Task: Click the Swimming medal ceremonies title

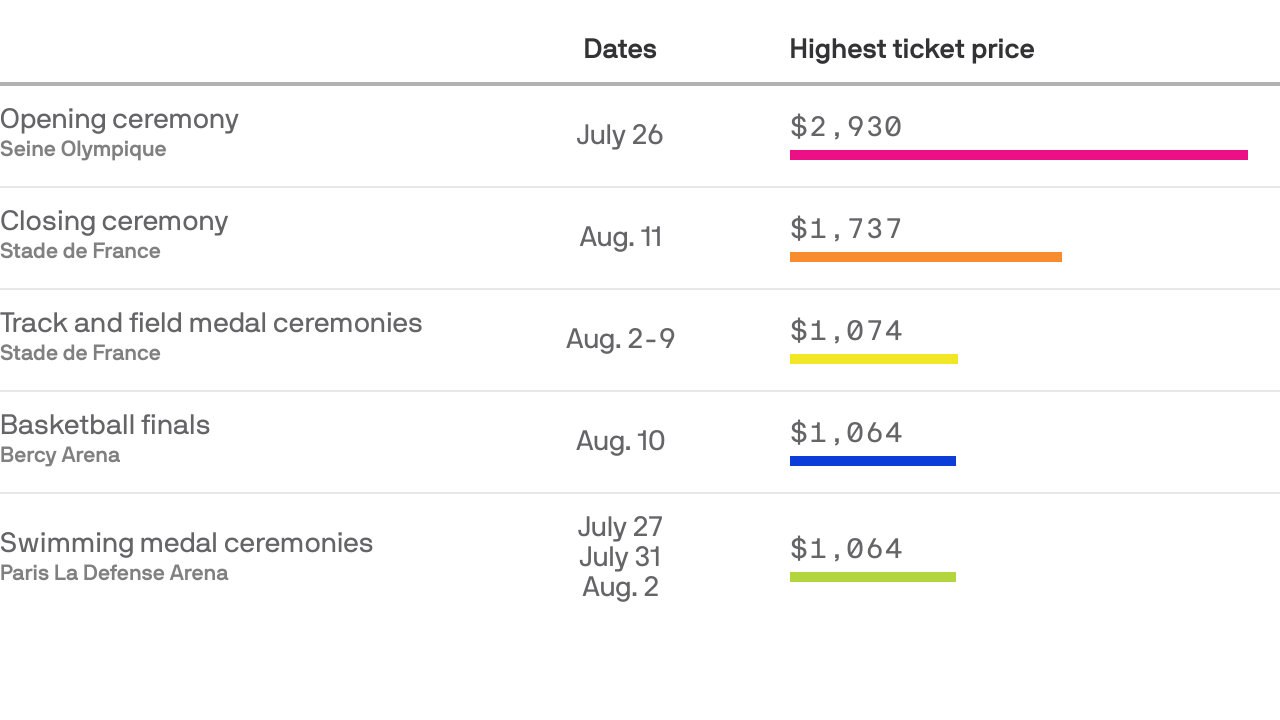Action: [186, 543]
